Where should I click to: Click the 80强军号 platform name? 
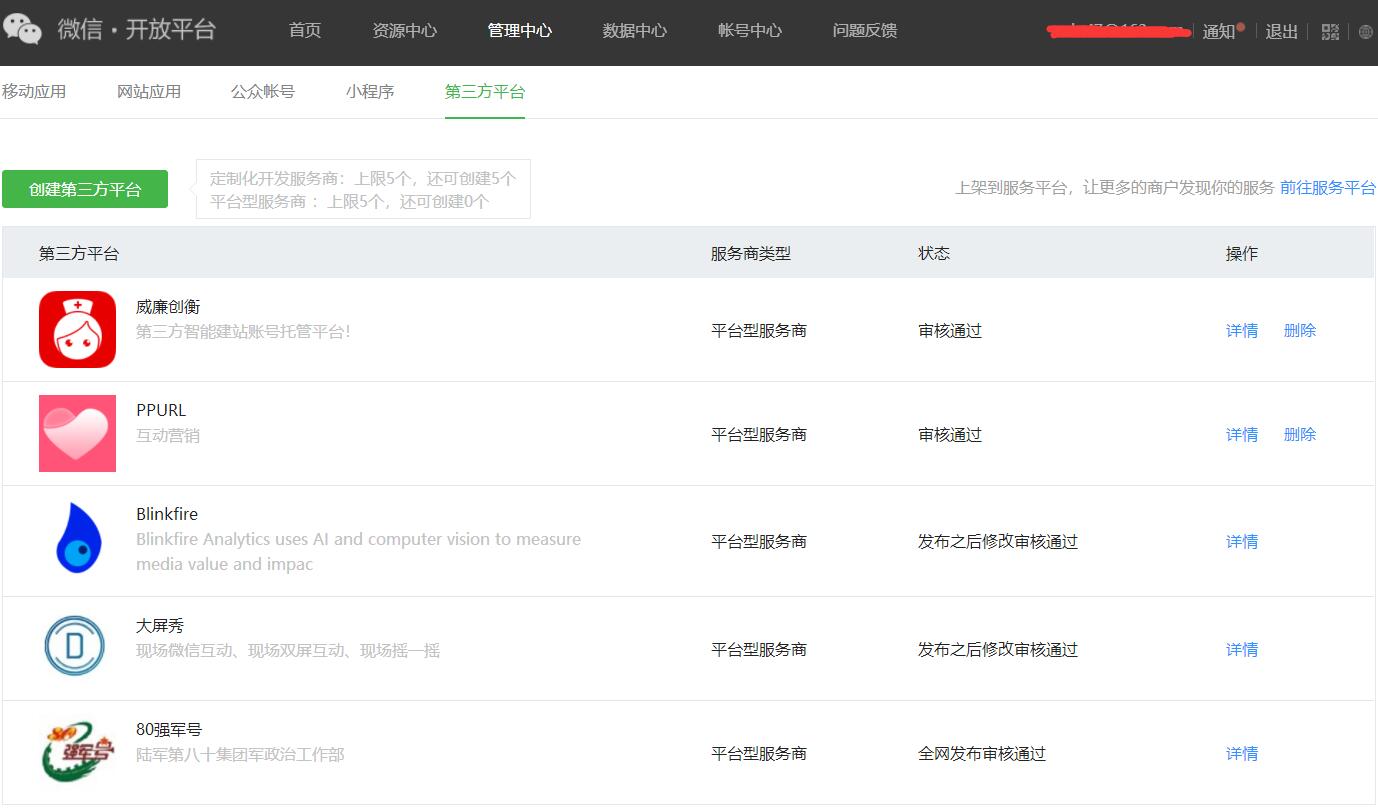coord(169,730)
